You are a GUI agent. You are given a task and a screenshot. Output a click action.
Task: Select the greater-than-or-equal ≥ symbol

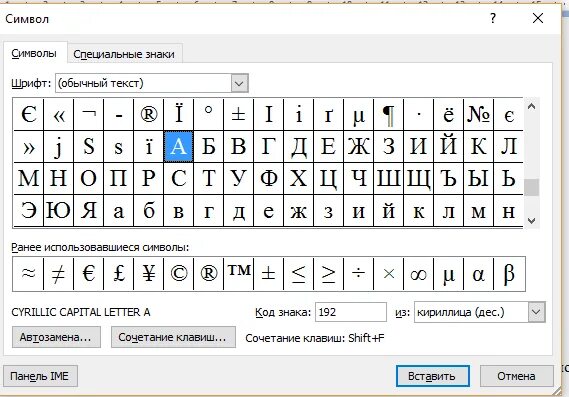[x=329, y=274]
